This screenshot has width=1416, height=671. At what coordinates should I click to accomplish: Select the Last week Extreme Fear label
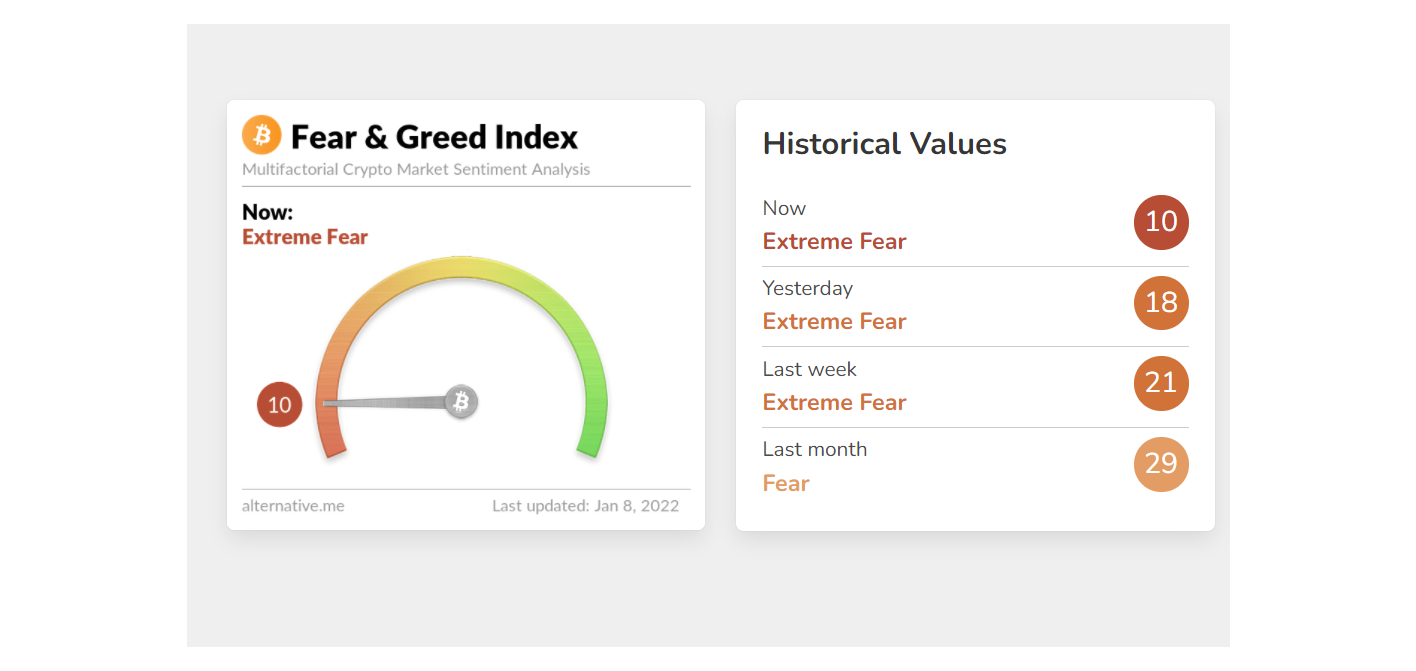835,402
